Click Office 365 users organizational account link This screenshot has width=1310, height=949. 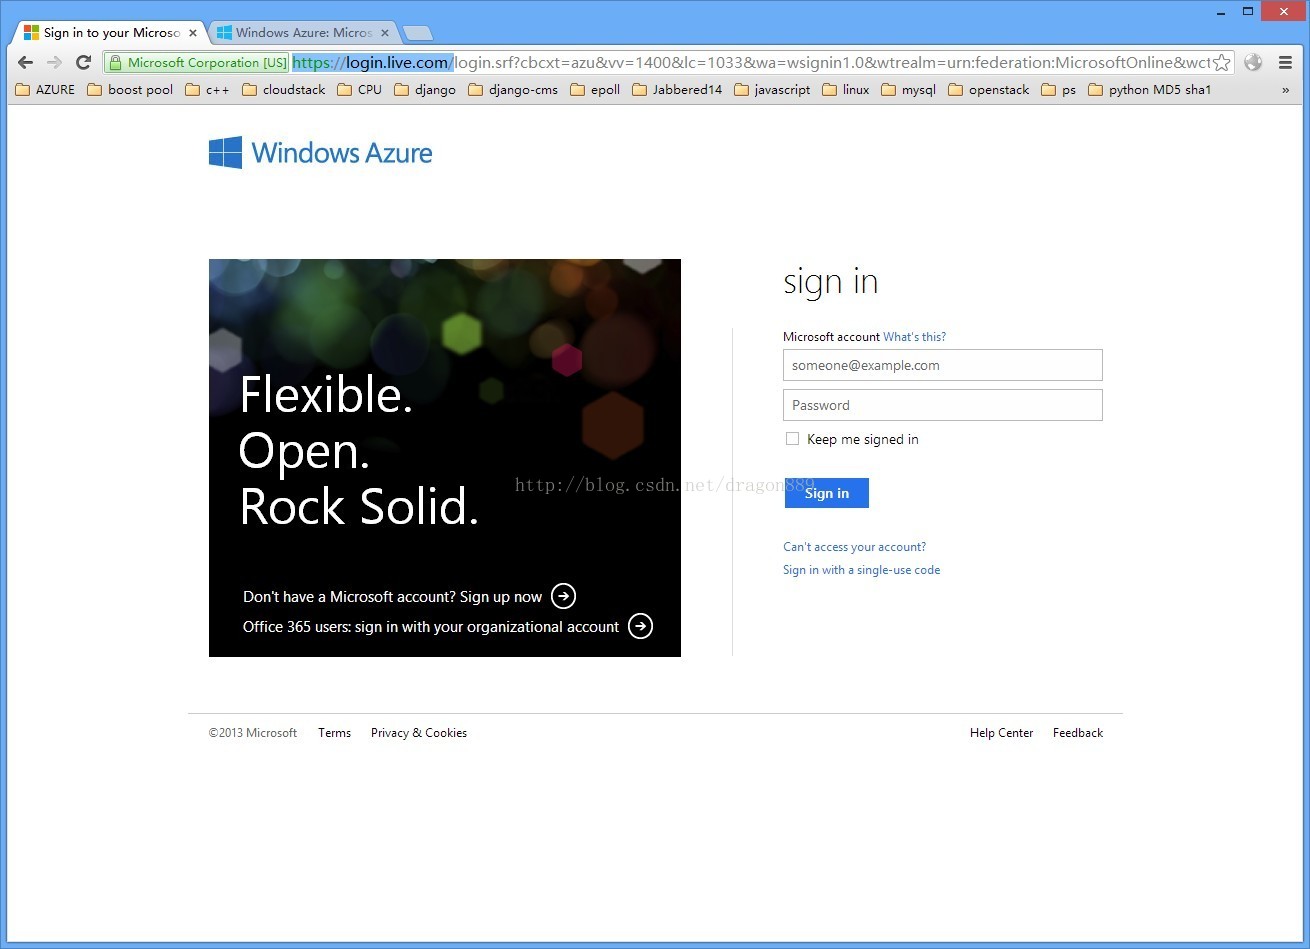tap(431, 627)
